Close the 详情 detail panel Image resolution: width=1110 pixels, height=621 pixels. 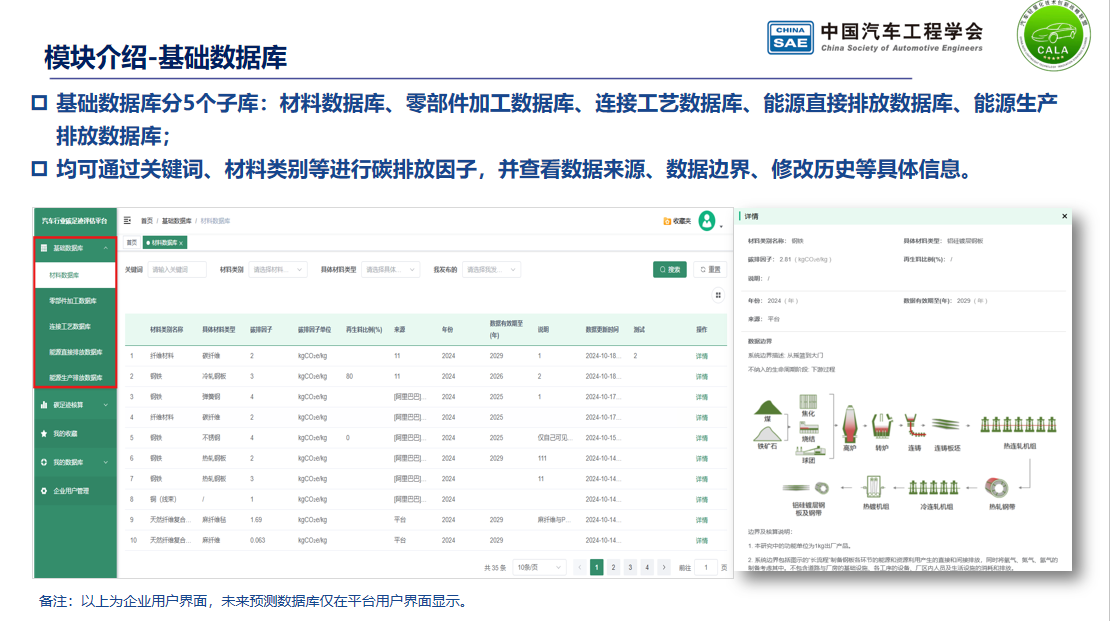coord(1064,216)
